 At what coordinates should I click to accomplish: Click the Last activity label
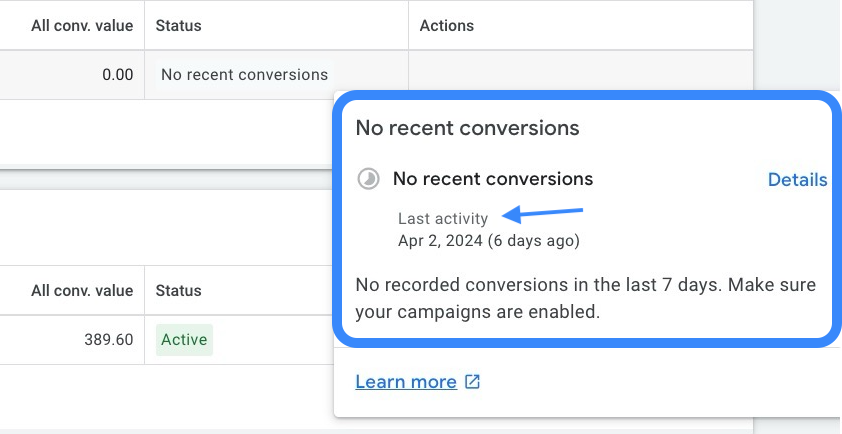[443, 219]
